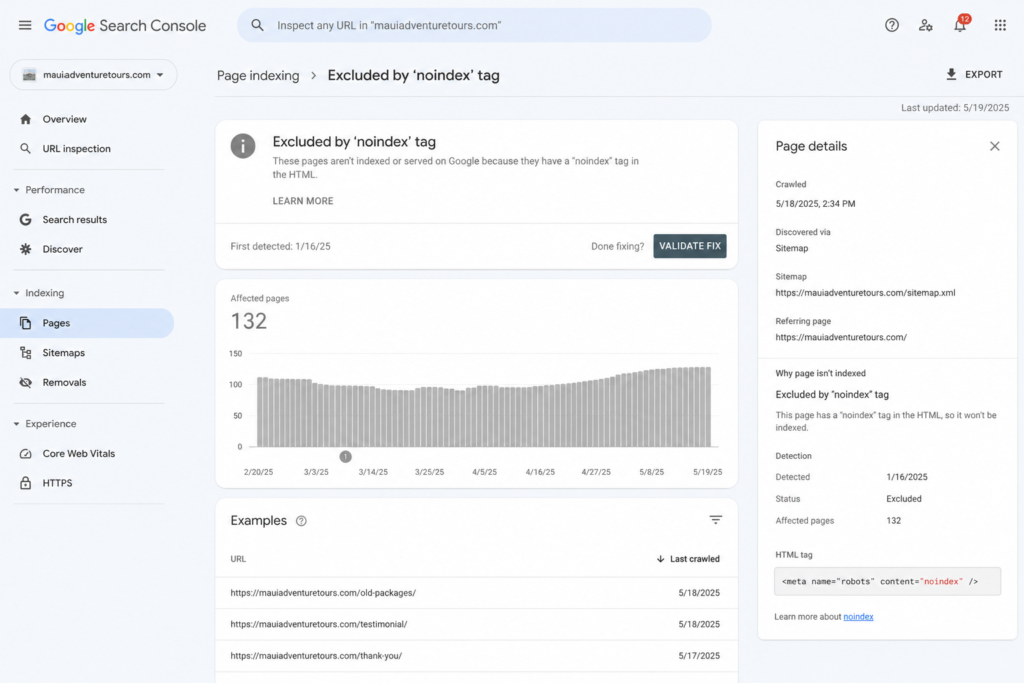Click the EXPORT button
Viewport: 1024px width, 683px height.
(x=974, y=74)
